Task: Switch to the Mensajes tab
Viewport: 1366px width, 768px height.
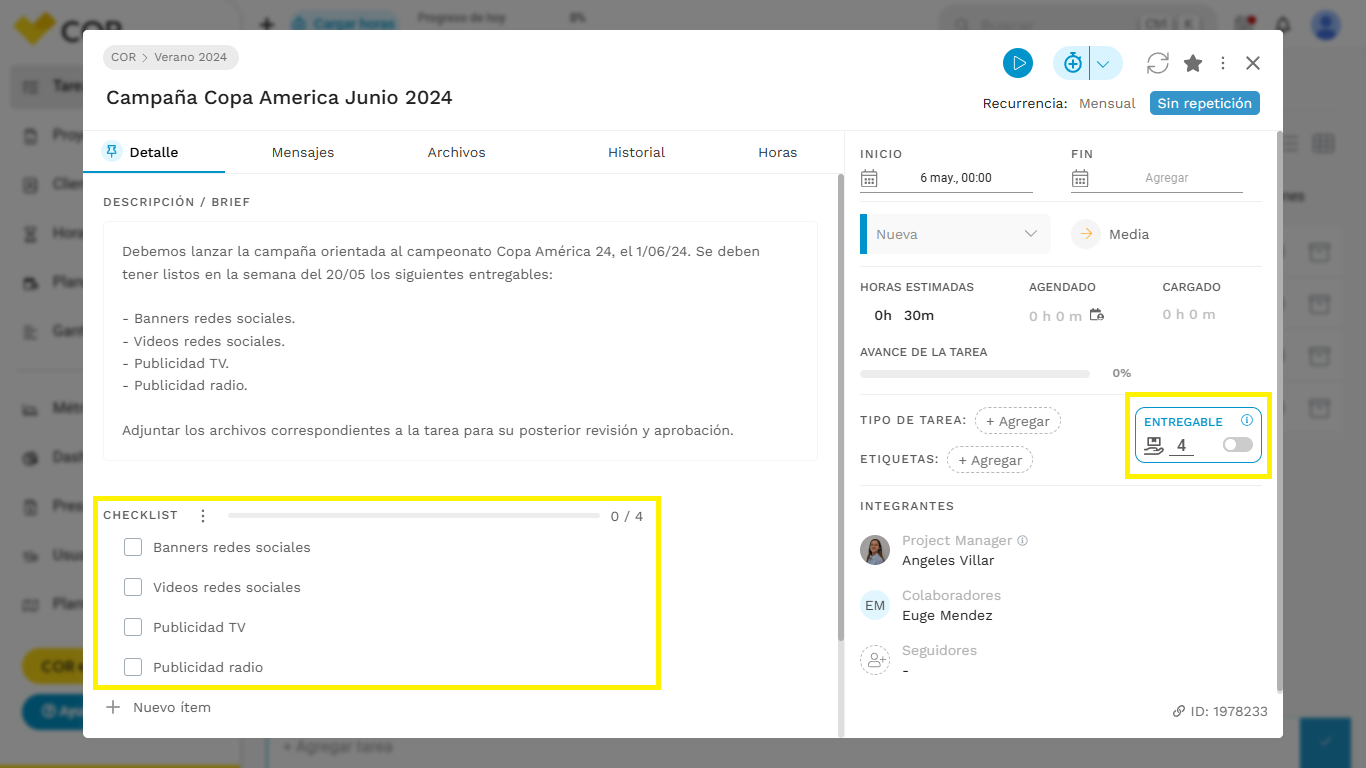Action: tap(303, 152)
